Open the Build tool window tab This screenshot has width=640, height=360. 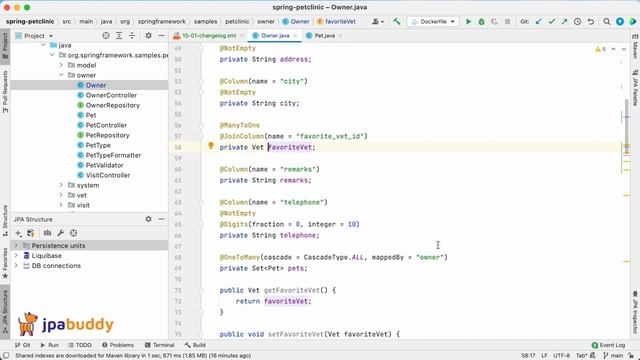195,345
